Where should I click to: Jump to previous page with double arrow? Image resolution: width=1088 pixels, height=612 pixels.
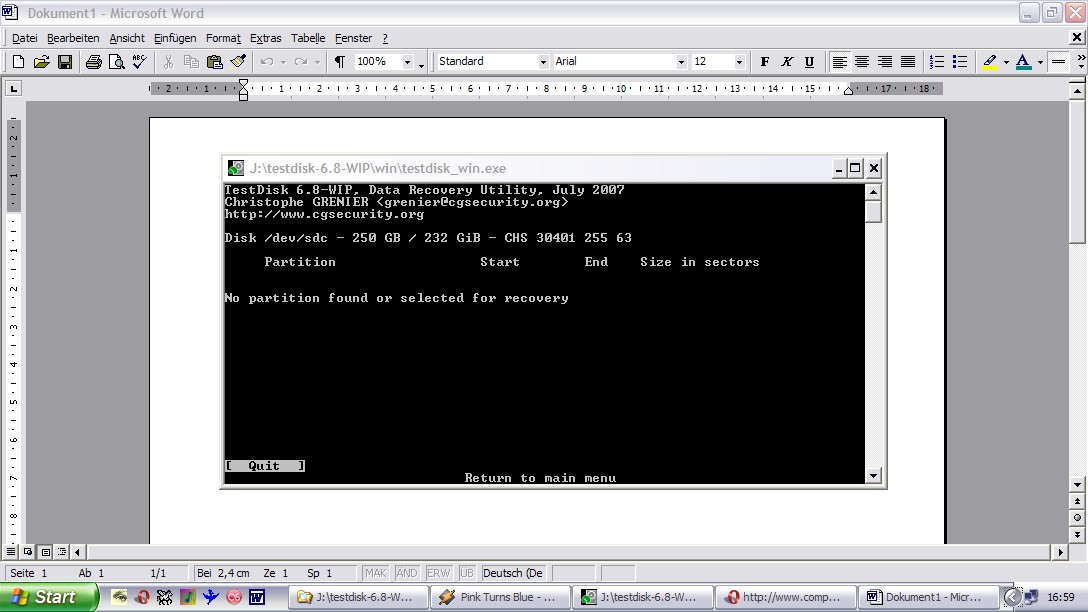click(x=1077, y=501)
